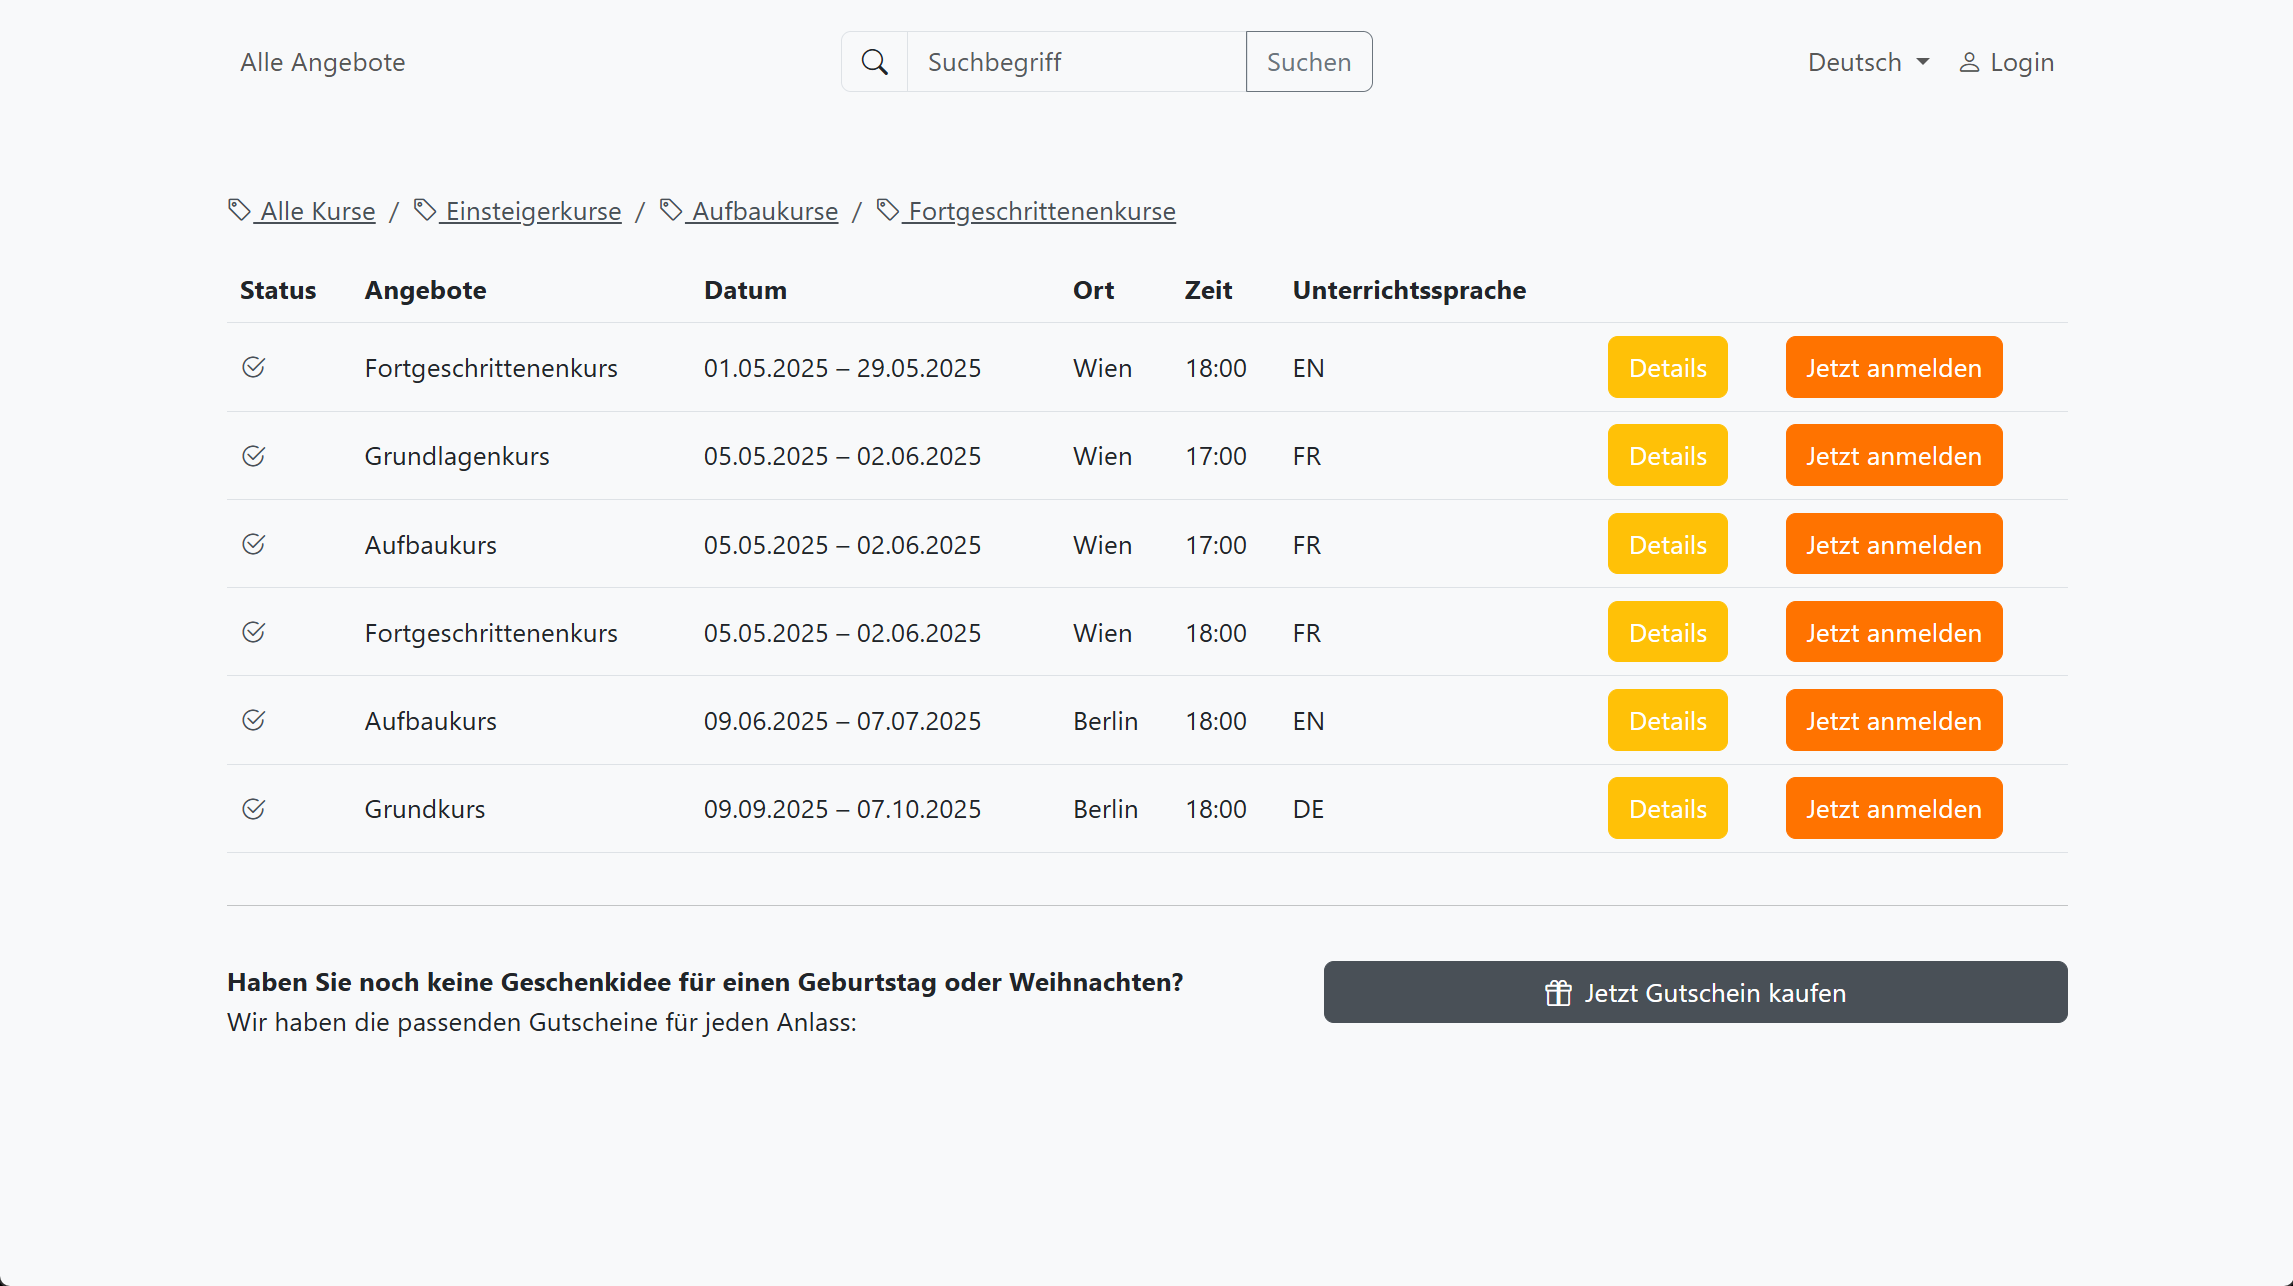Image resolution: width=2293 pixels, height=1286 pixels.
Task: Click the gift icon on voucher button
Action: click(1558, 993)
